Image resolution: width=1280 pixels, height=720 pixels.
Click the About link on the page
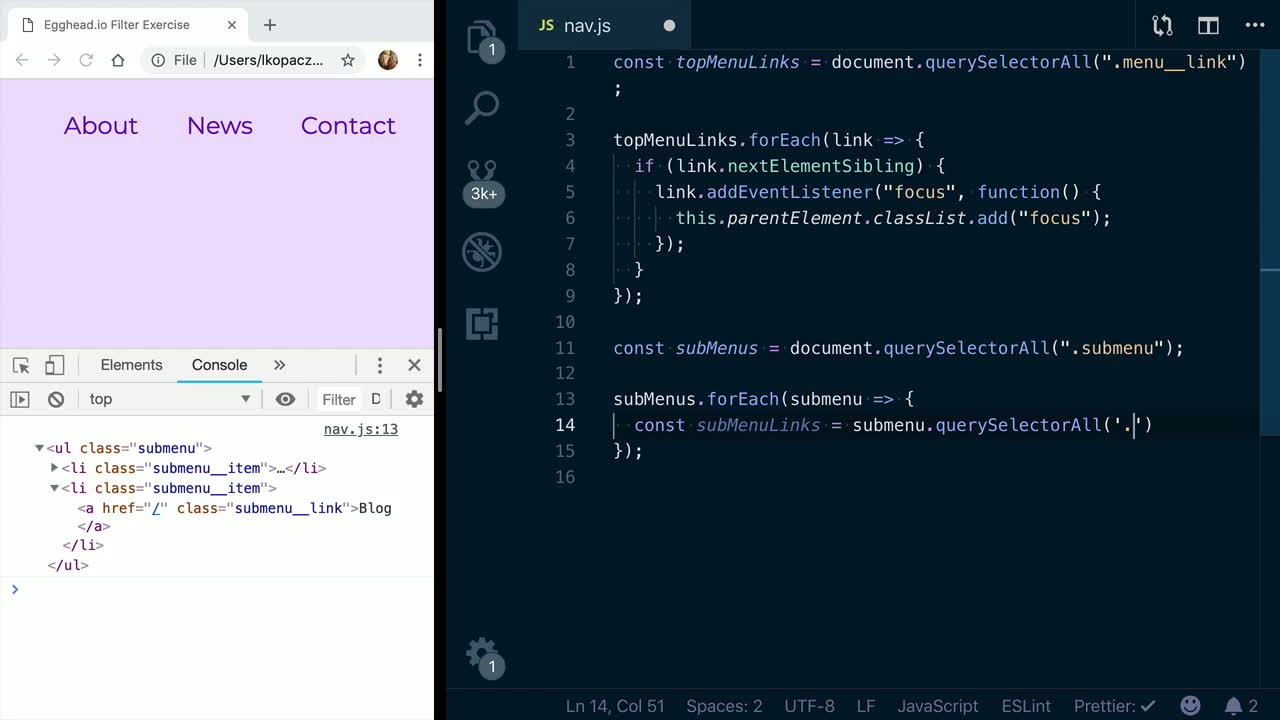point(101,126)
